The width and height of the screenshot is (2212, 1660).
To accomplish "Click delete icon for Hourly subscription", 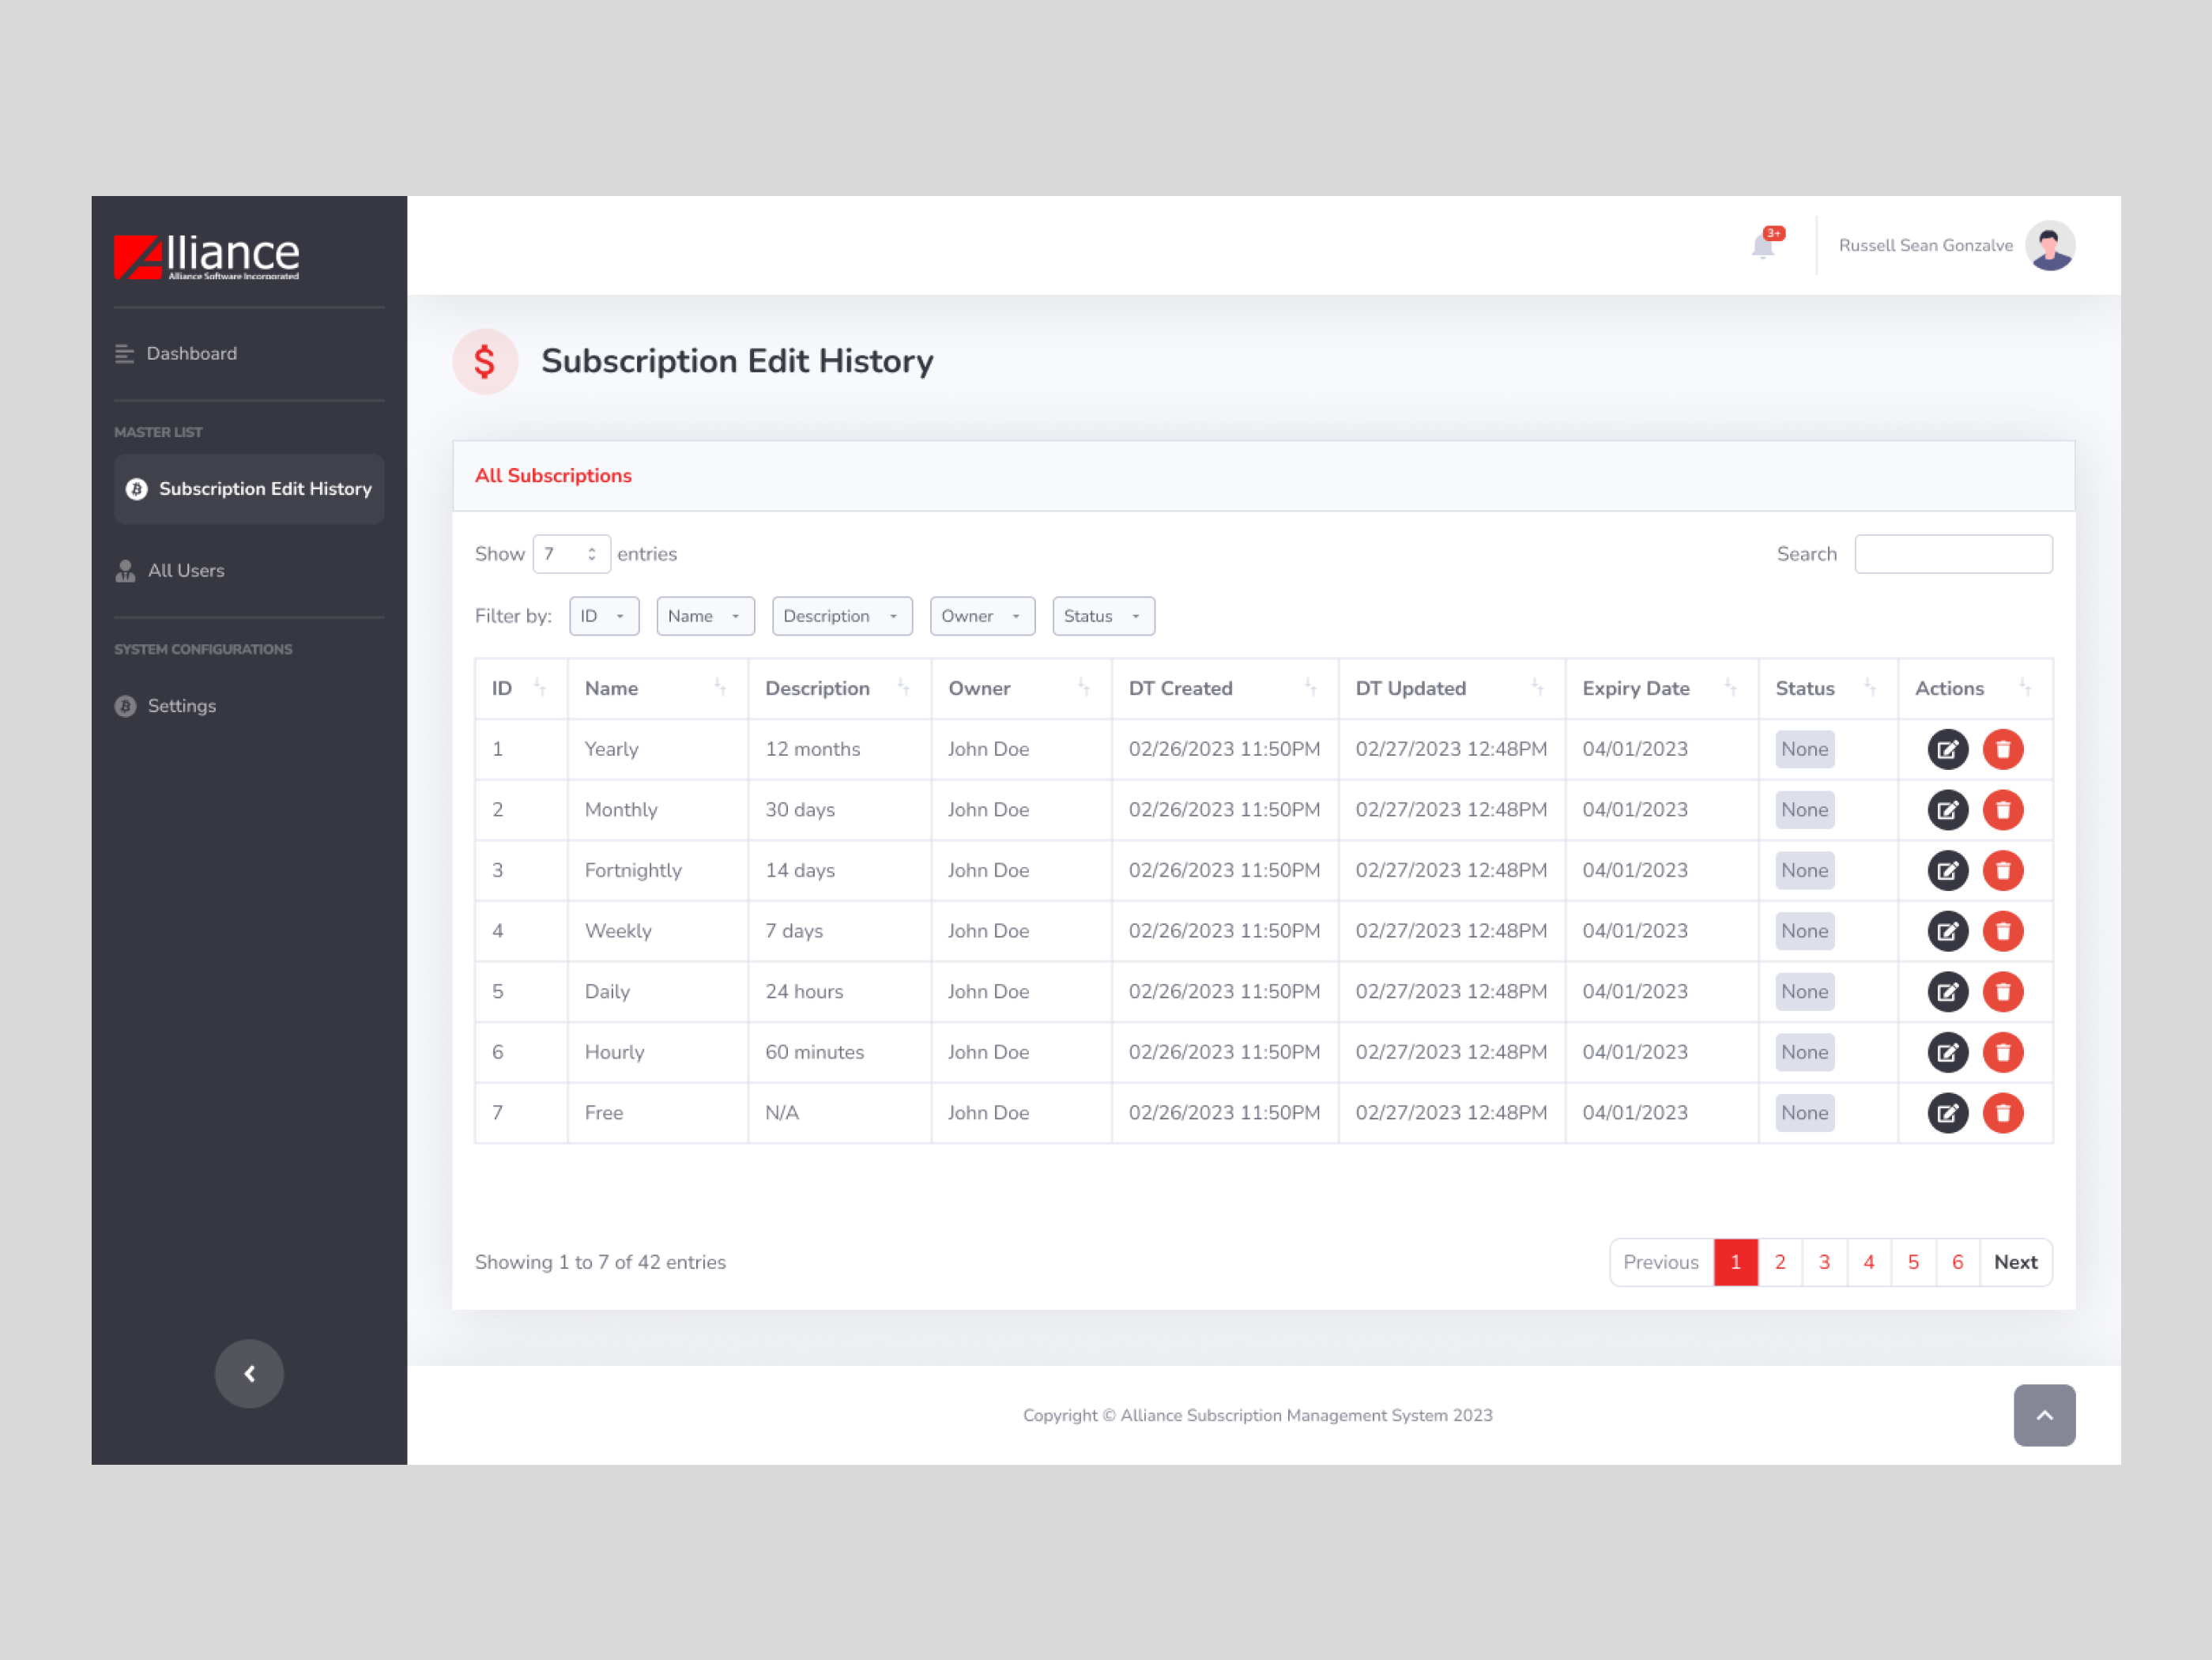I will click(x=2002, y=1052).
